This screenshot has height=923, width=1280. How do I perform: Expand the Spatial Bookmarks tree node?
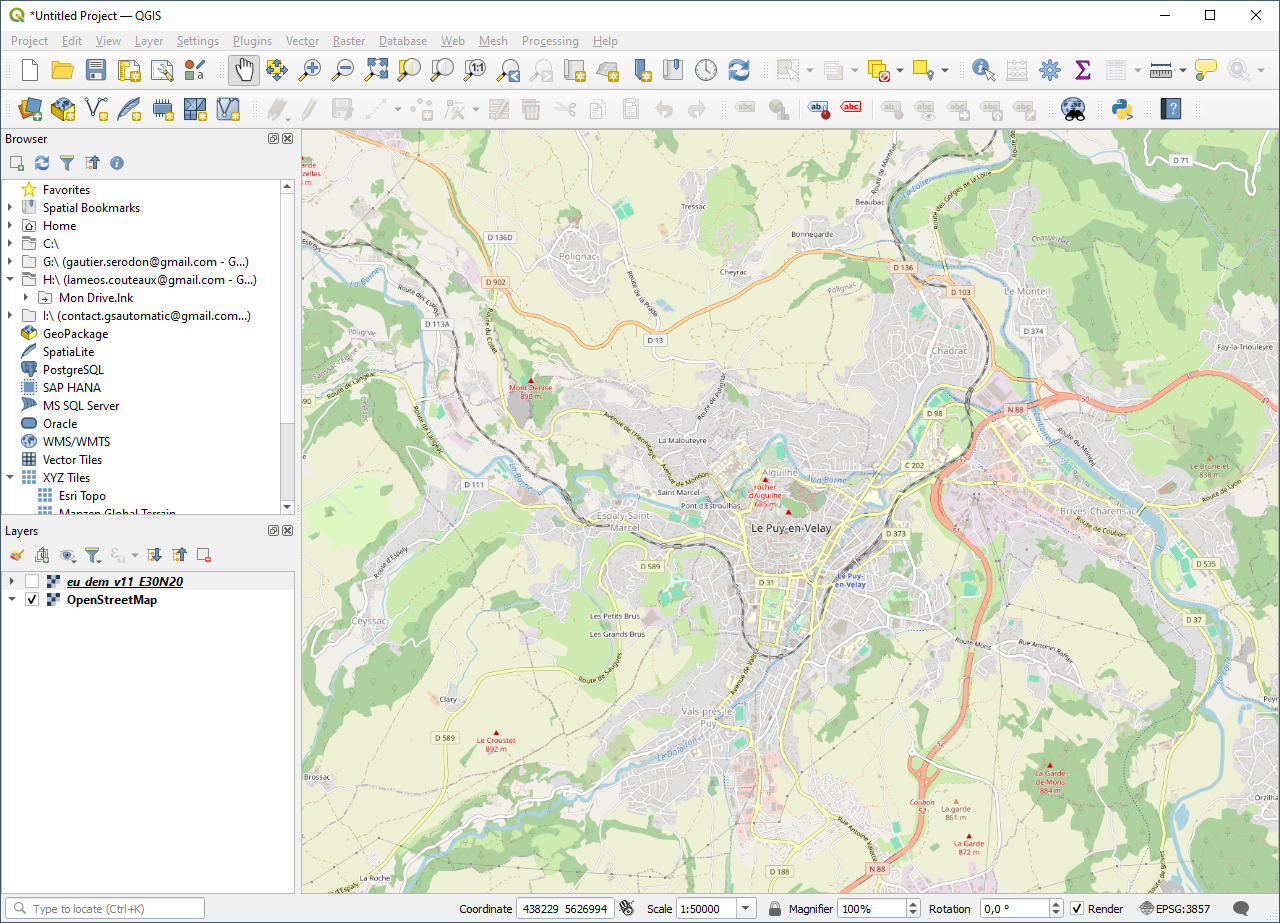10,208
